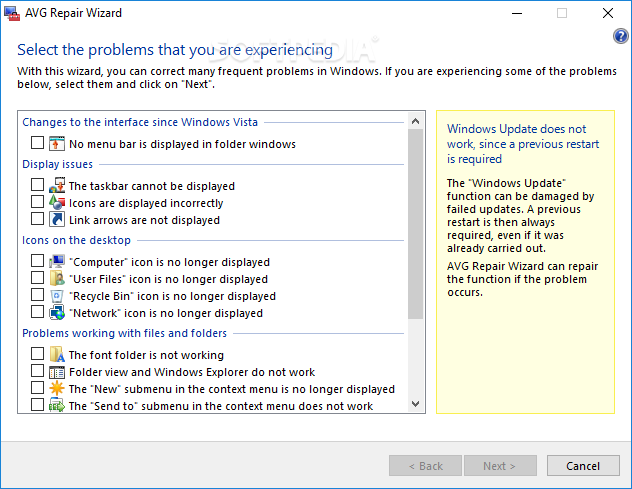
Task: Click the AVG Repair Wizard title bar icon
Action: (x=12, y=14)
